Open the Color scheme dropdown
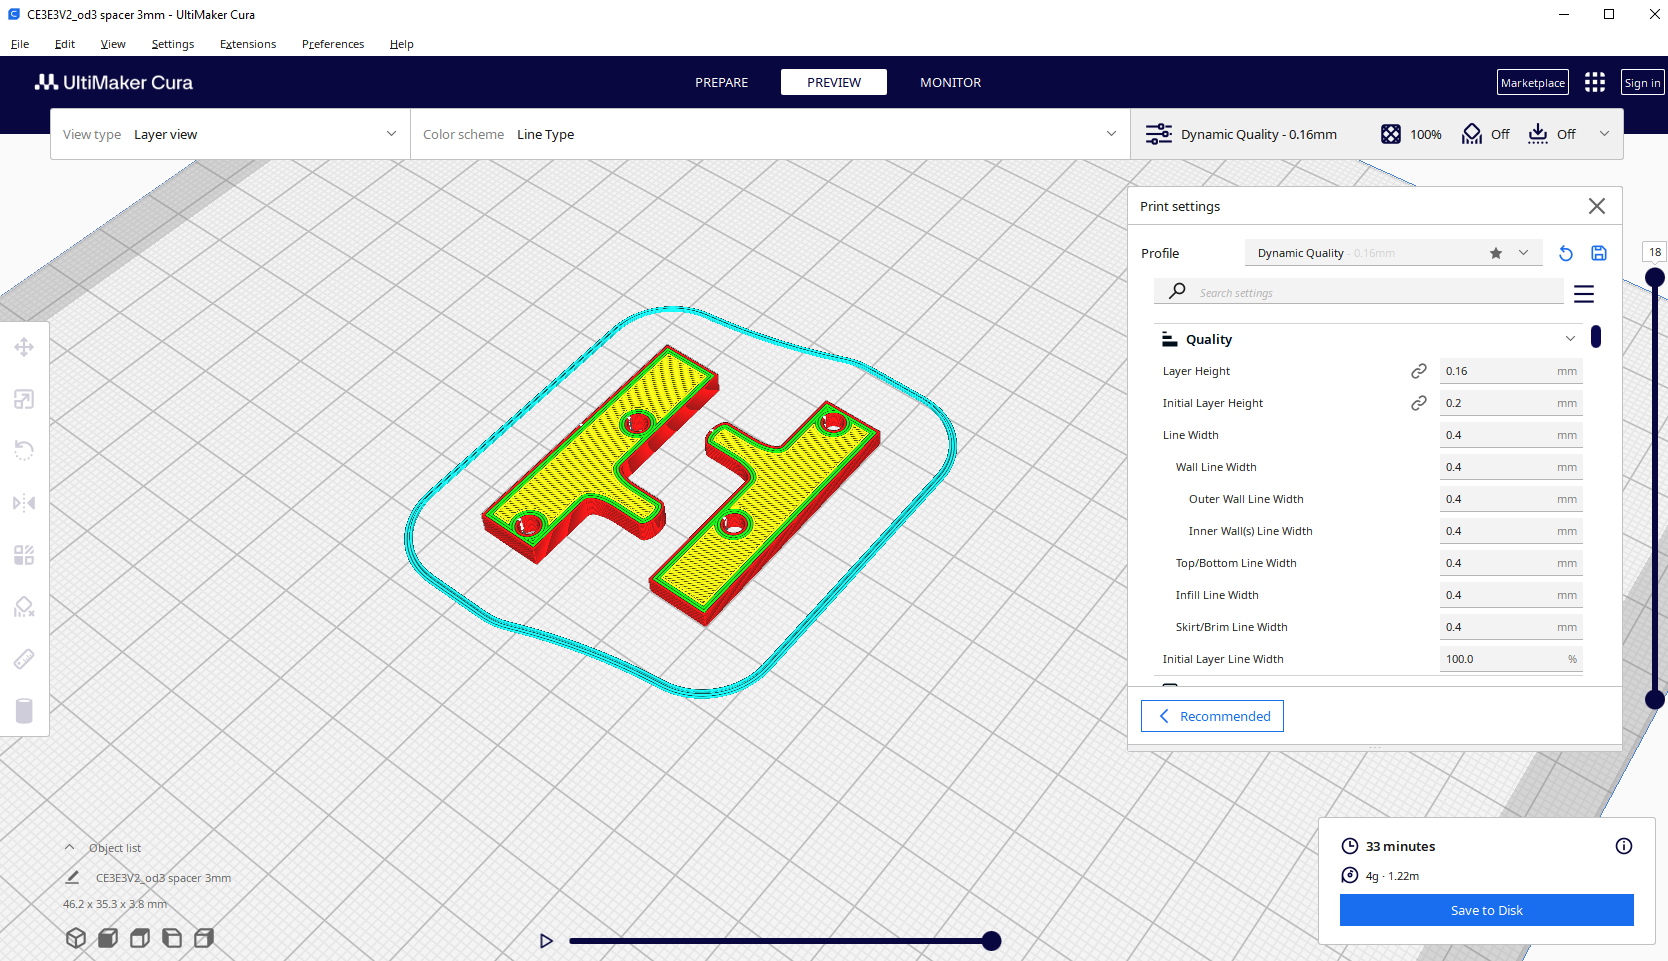This screenshot has width=1668, height=961. pyautogui.click(x=770, y=134)
